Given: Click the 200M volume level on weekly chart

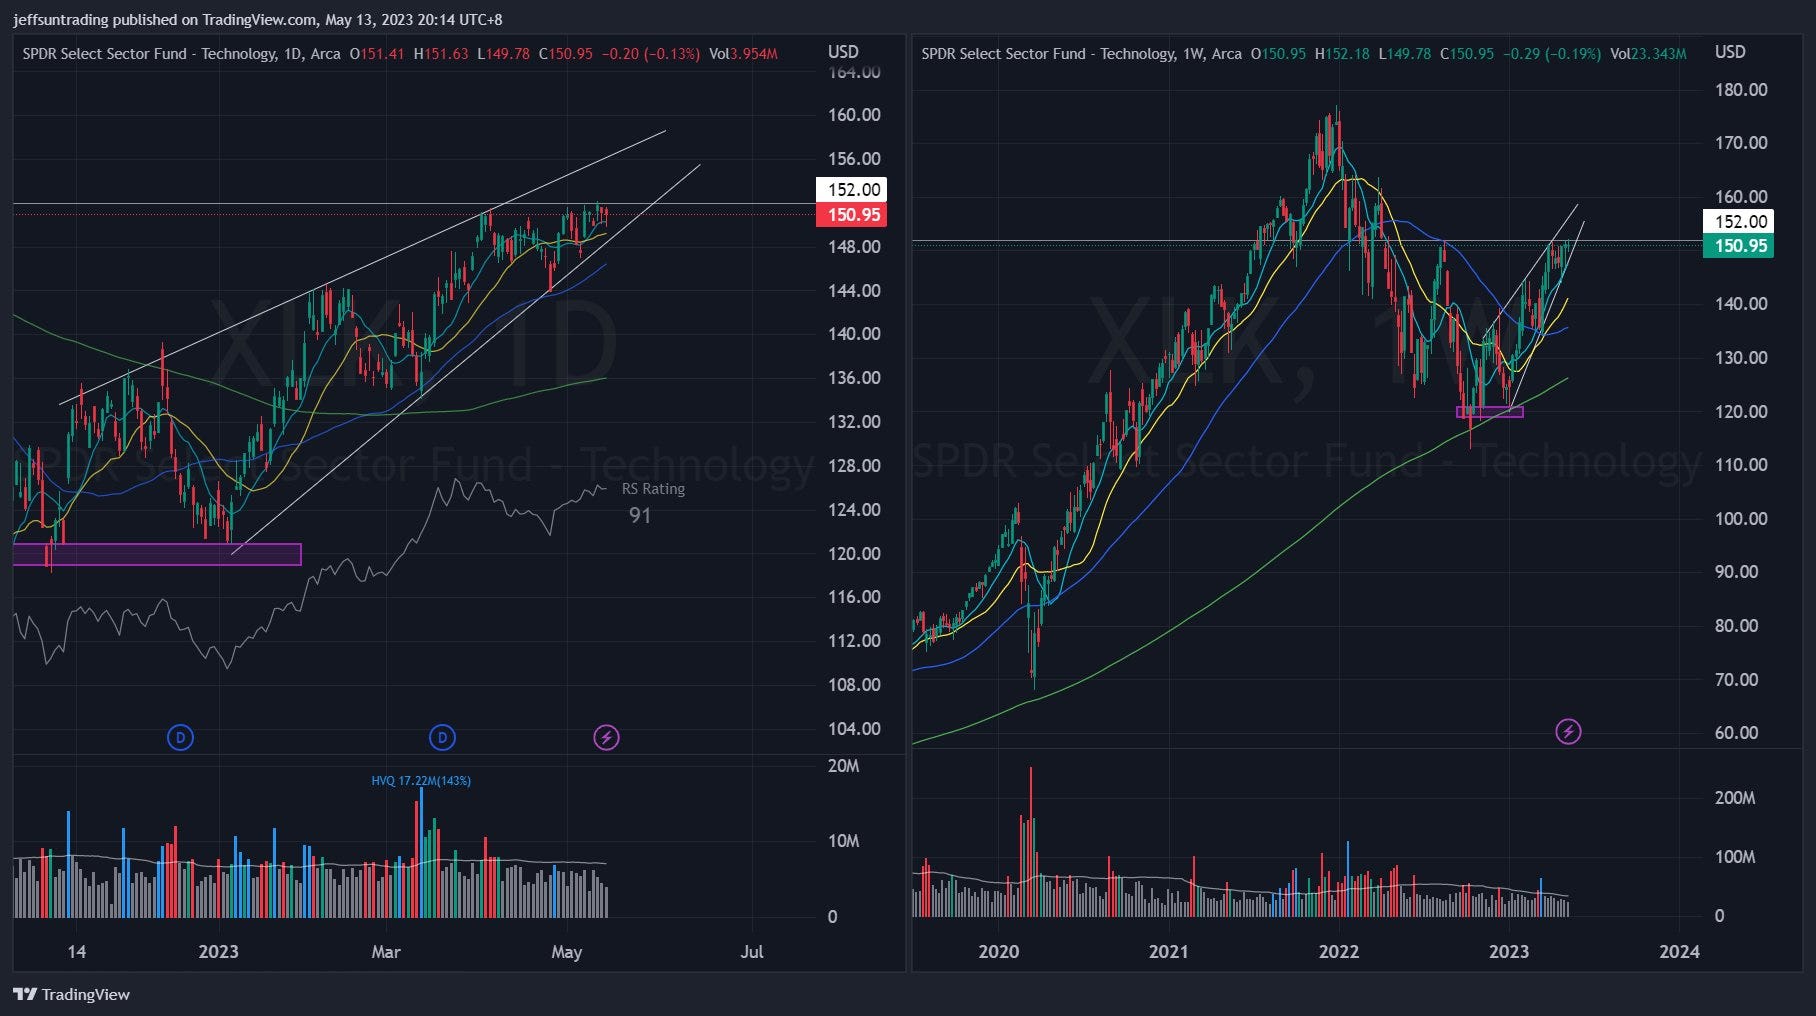Looking at the screenshot, I should tap(1735, 798).
